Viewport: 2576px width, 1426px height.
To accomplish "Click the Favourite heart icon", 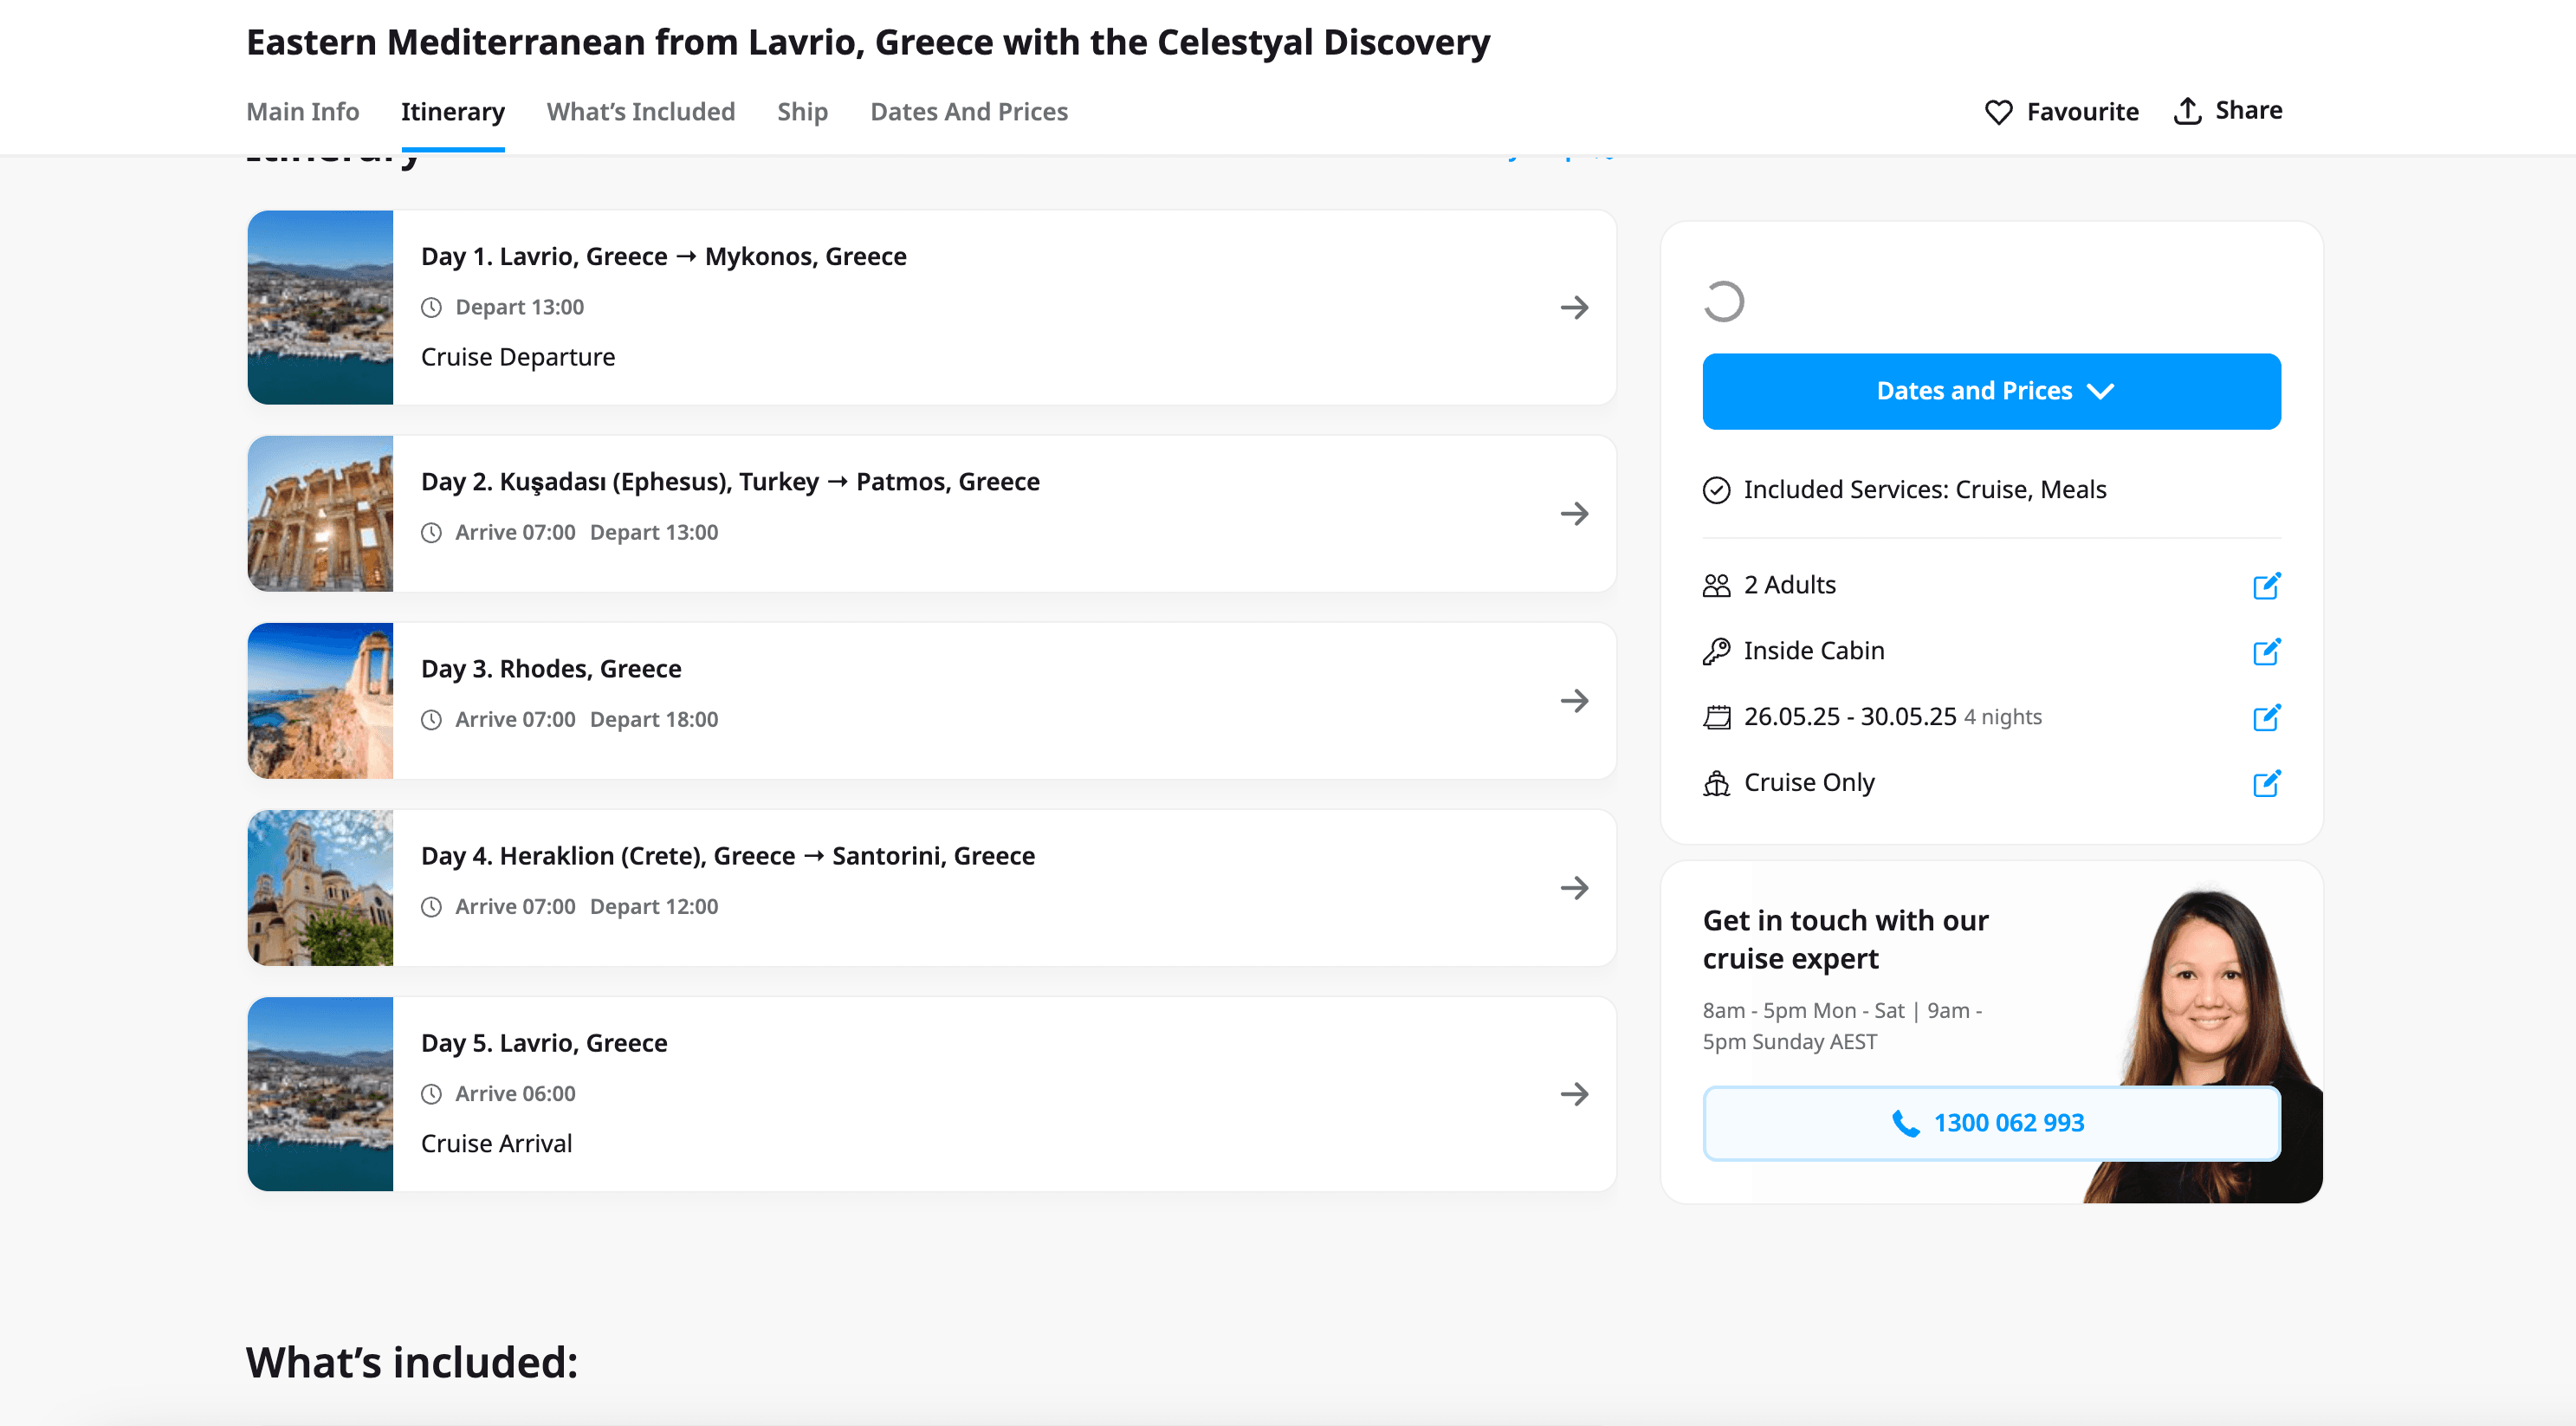I will pyautogui.click(x=1998, y=112).
